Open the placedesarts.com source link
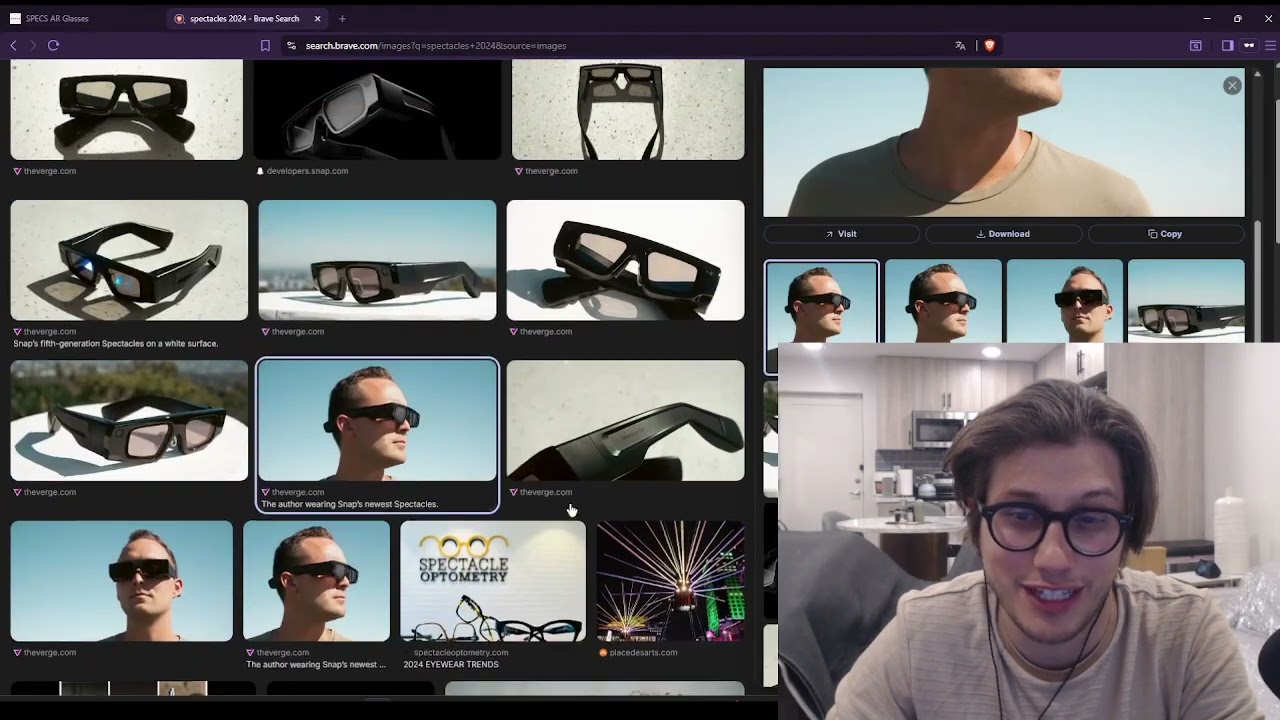 coord(638,653)
